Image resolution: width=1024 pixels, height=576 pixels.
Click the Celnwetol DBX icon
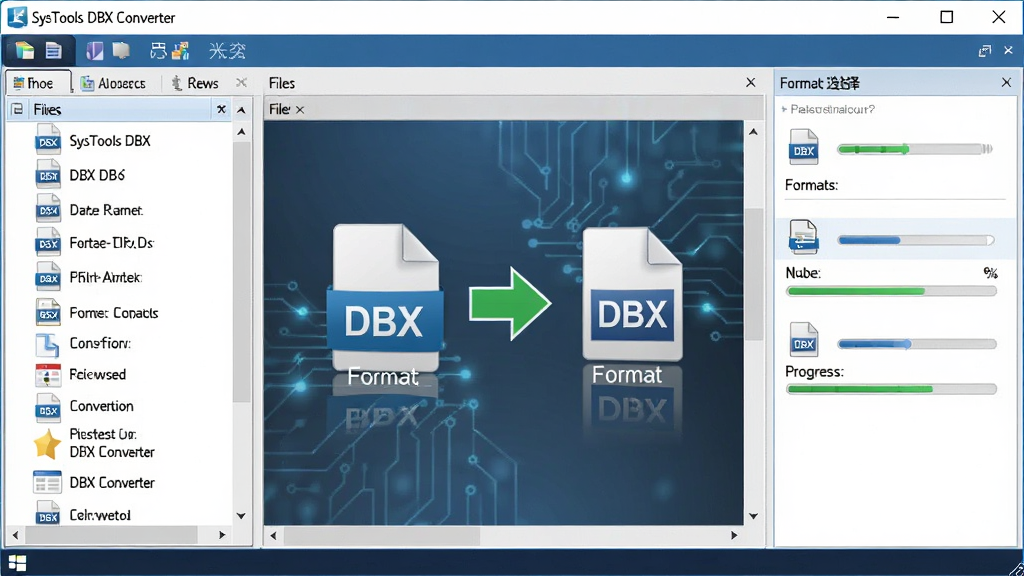pos(48,513)
